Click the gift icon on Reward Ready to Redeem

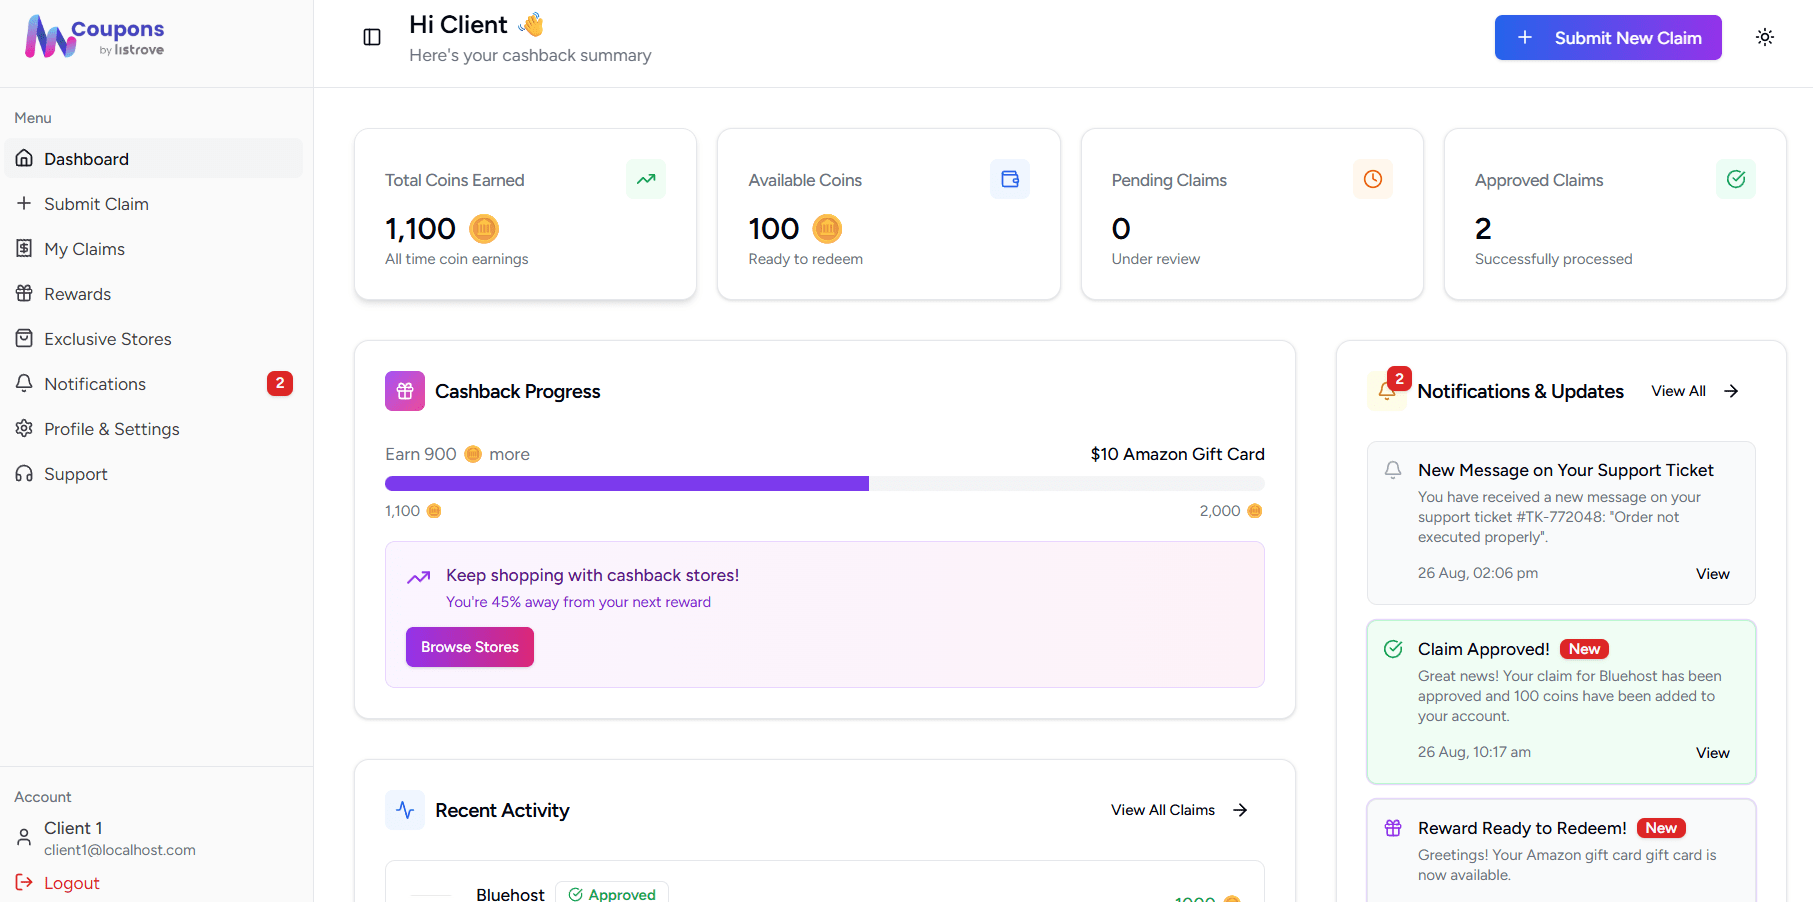pos(1393,828)
